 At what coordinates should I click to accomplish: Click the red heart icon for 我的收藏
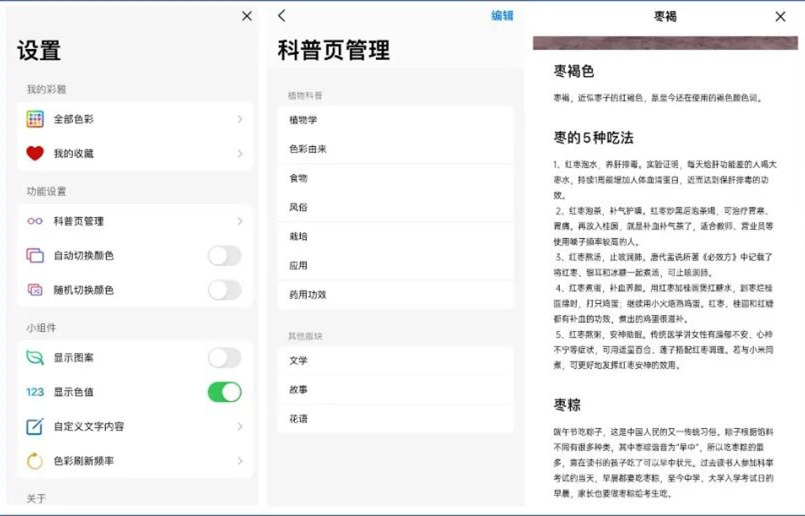tap(35, 153)
